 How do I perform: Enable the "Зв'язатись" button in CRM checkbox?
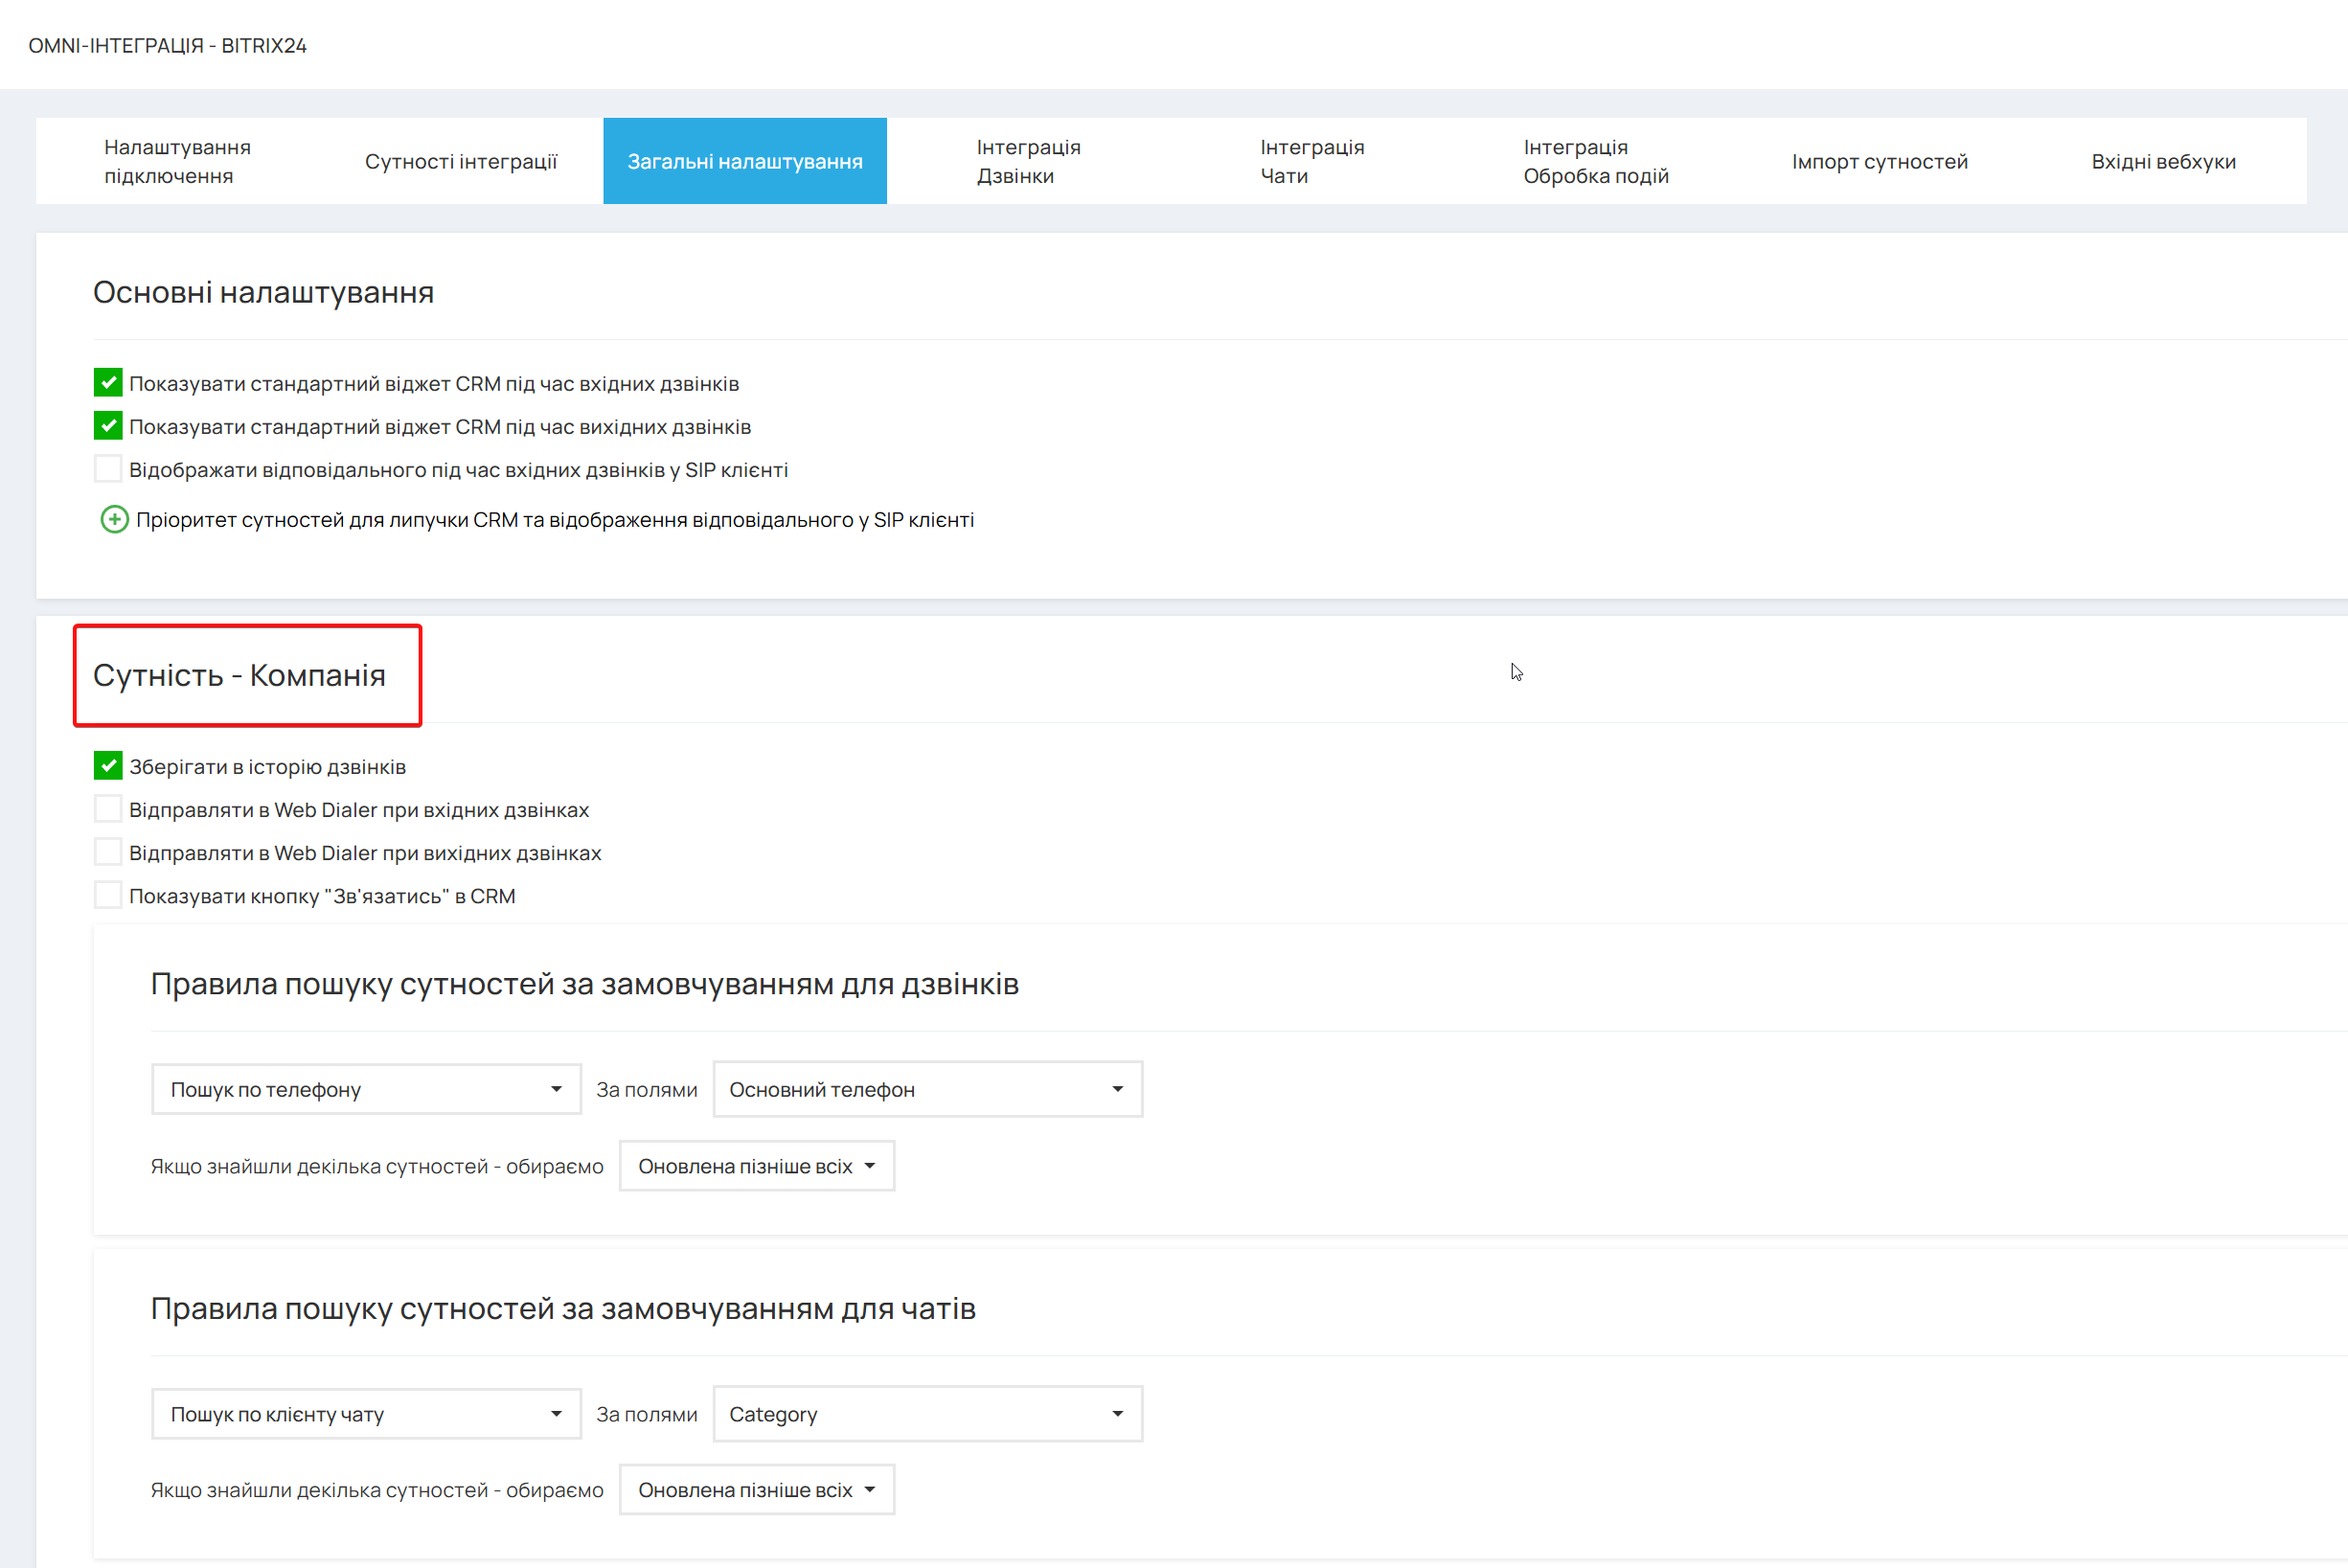pos(108,895)
